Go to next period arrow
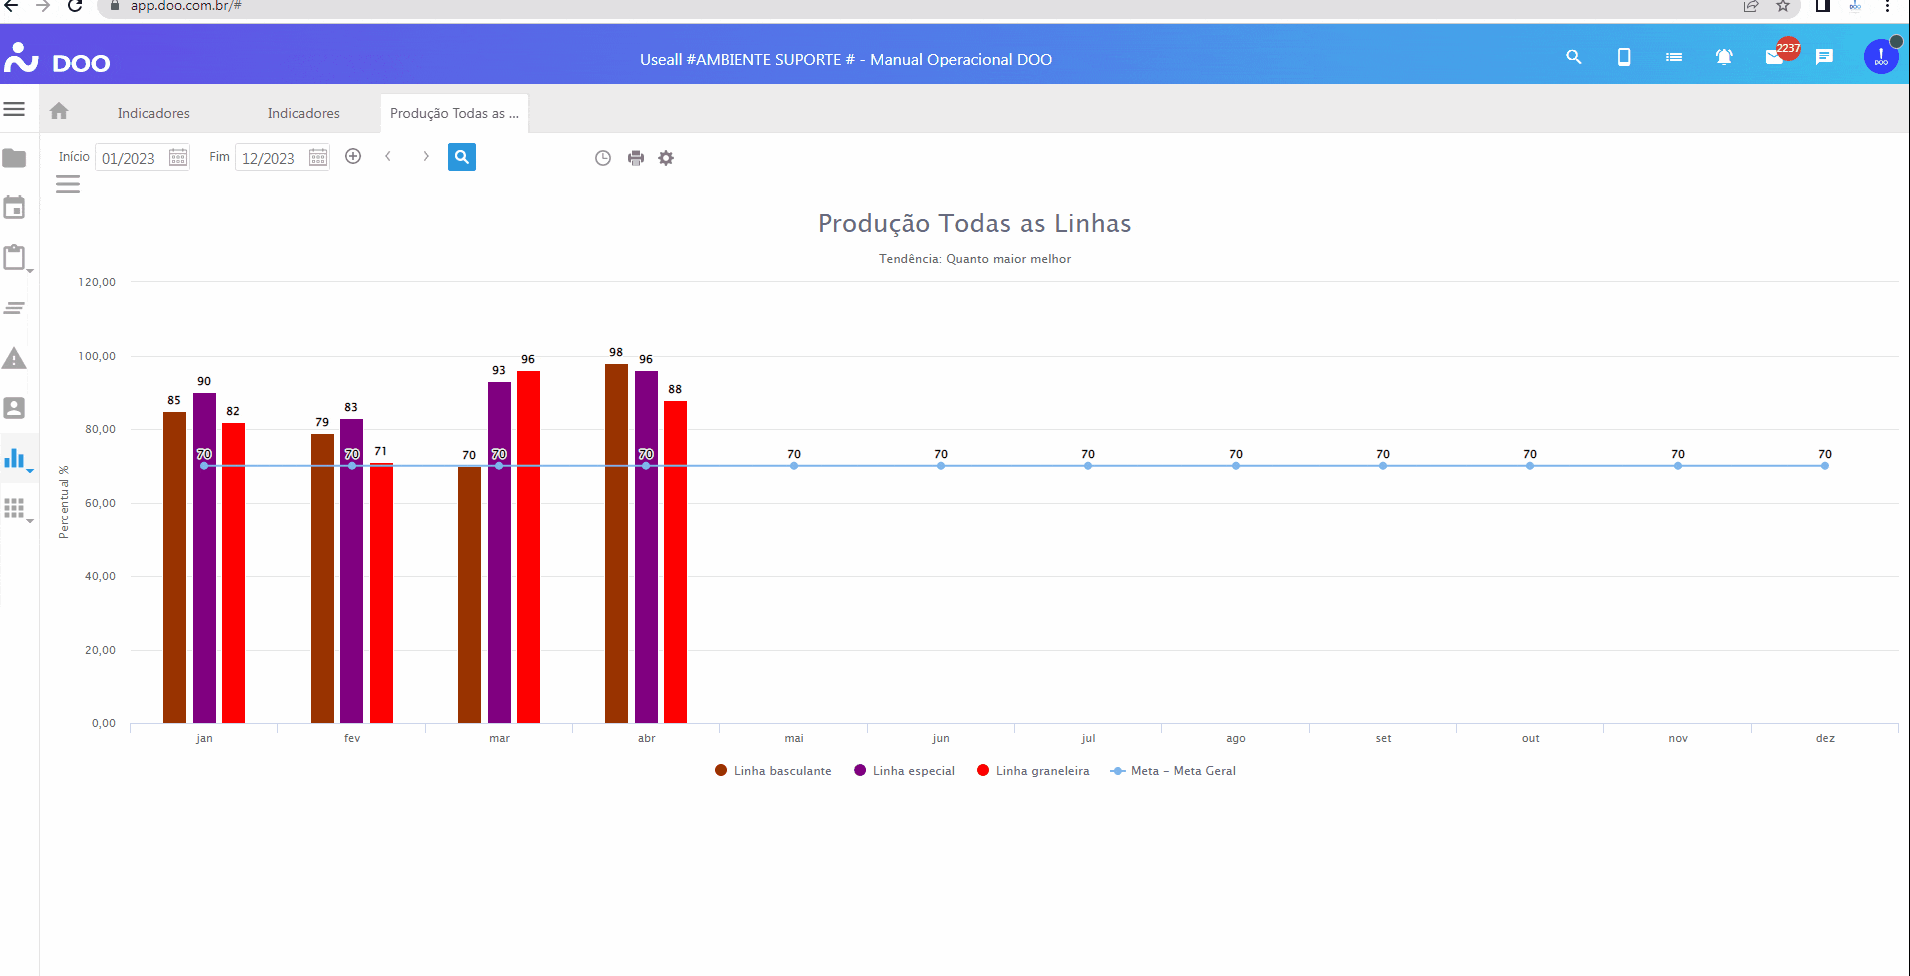 click(x=426, y=156)
